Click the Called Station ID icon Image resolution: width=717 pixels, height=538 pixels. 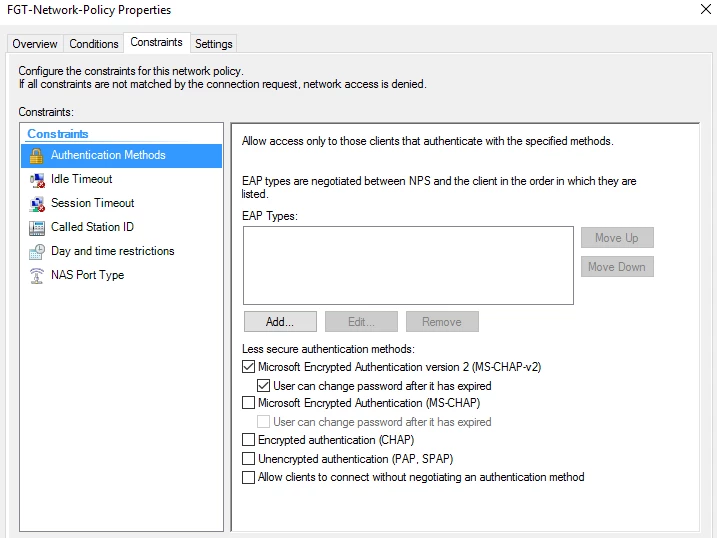pos(37,228)
